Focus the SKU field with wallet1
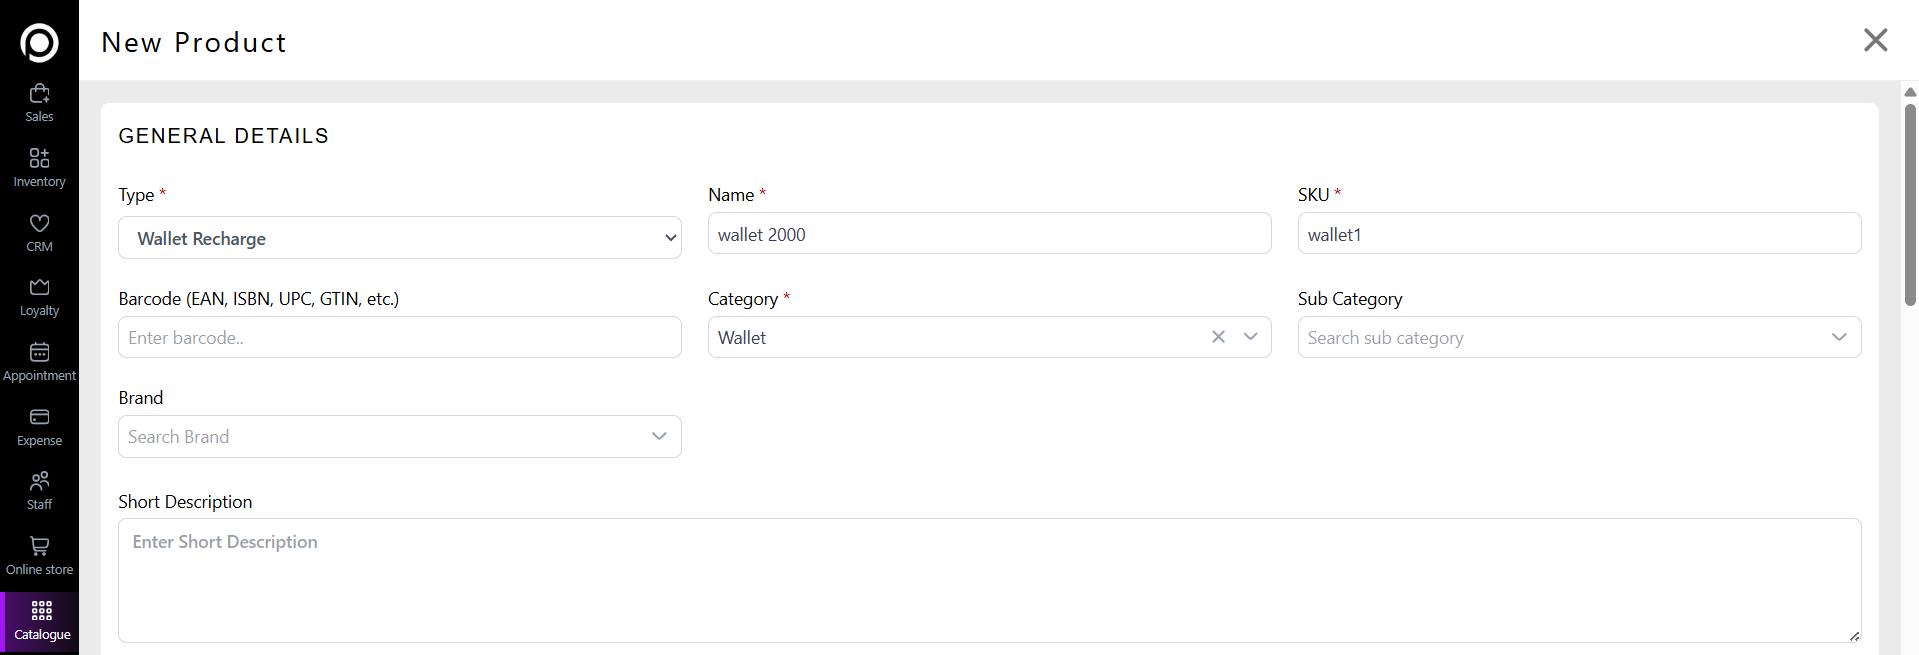1919x655 pixels. [1578, 234]
